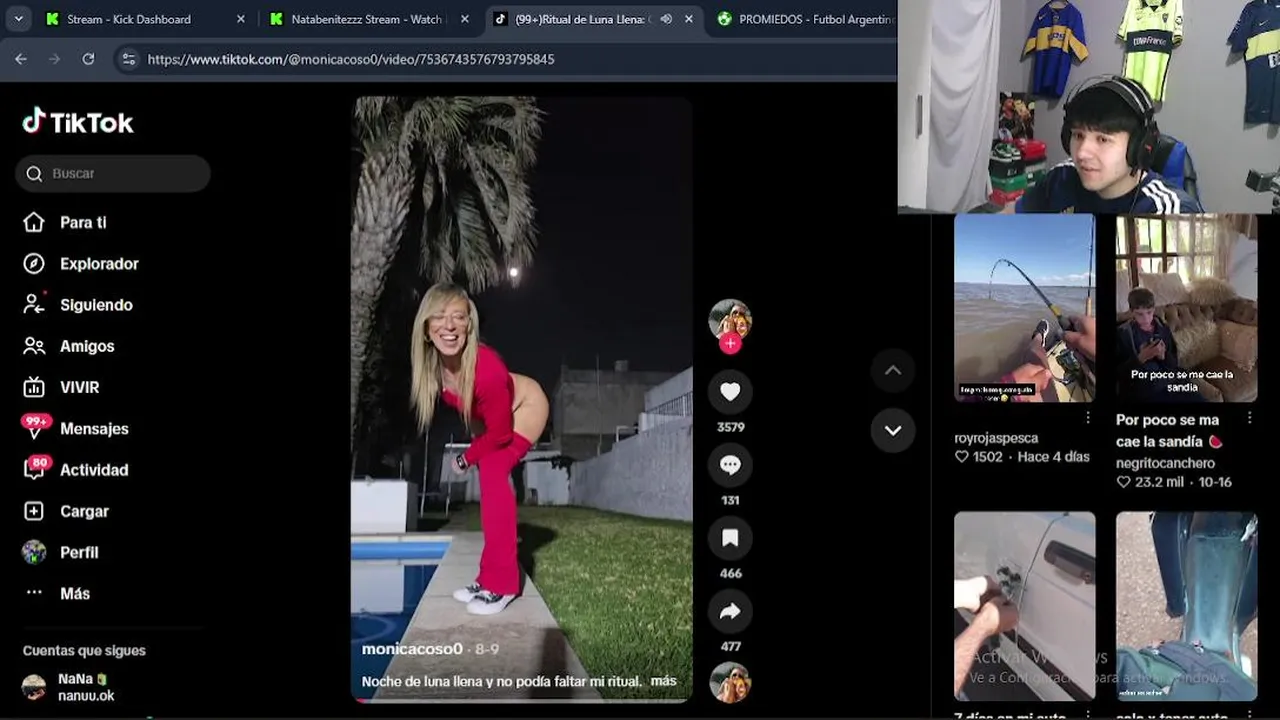The image size is (1280, 720).
Task: Click the 3579 likes count
Action: [730, 427]
